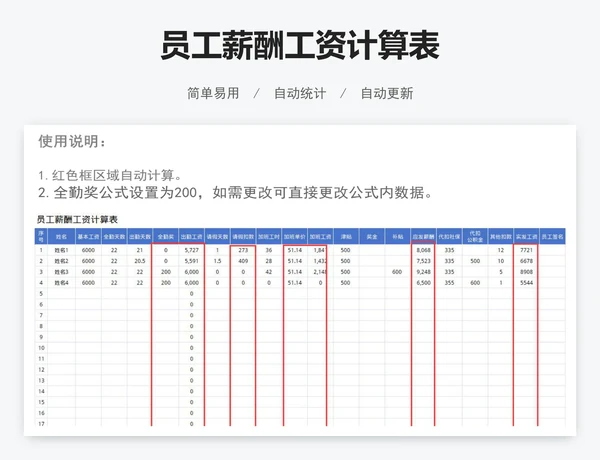This screenshot has height=460, width=600.
Task: Click the 请假天数 column header
Action: [x=217, y=237]
